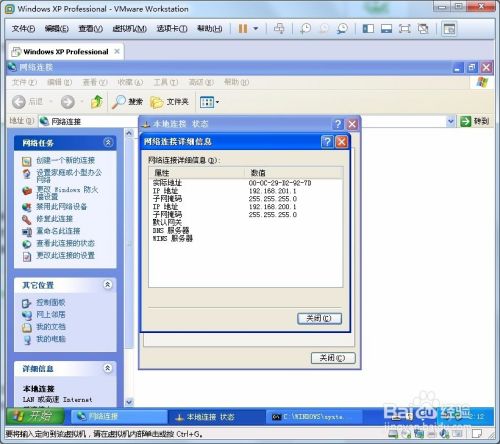Click 设置家庭或小型办公网络 link
This screenshot has width=500, height=444.
[x=69, y=176]
